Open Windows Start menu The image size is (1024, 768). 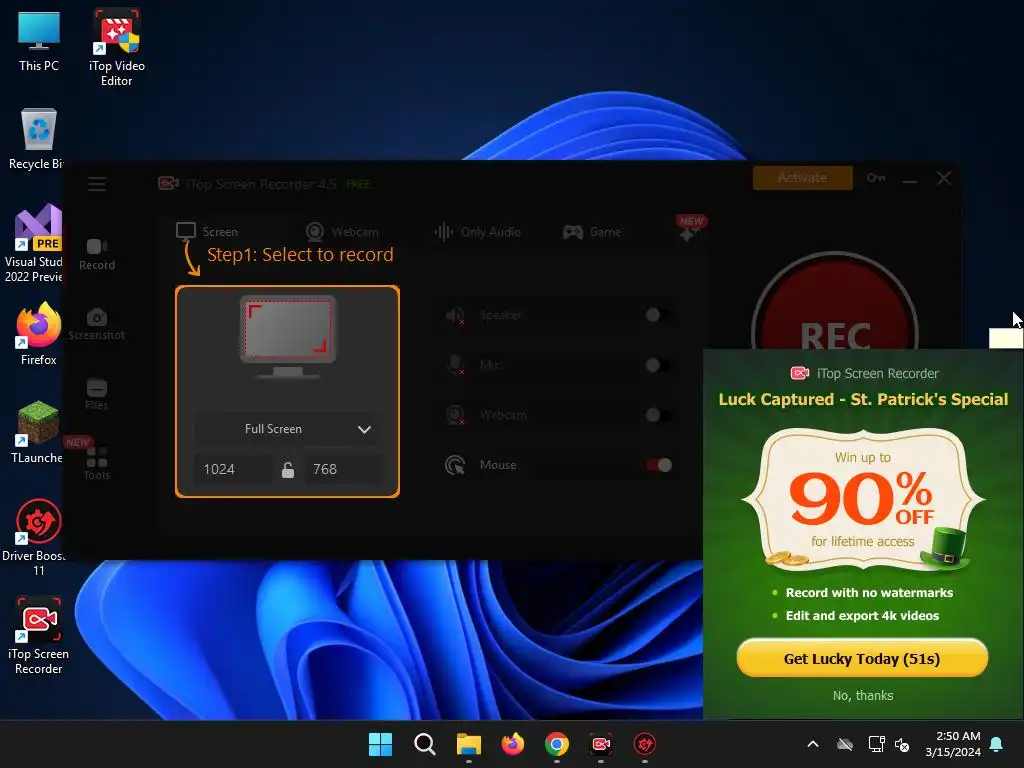380,744
